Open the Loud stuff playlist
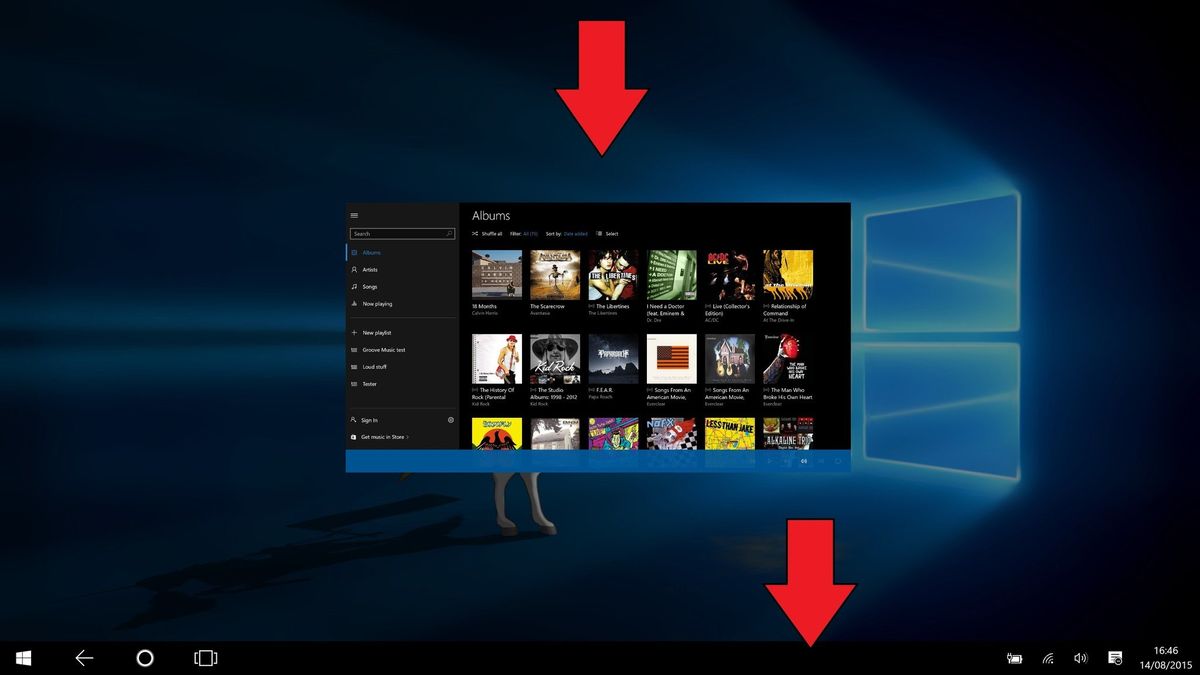The height and width of the screenshot is (675, 1200). pos(370,366)
